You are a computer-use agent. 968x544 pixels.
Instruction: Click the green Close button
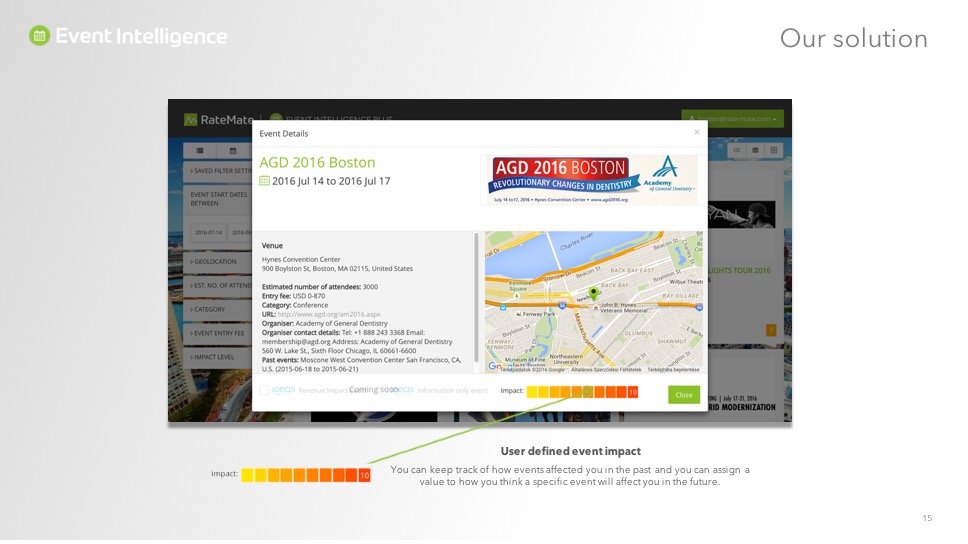683,395
